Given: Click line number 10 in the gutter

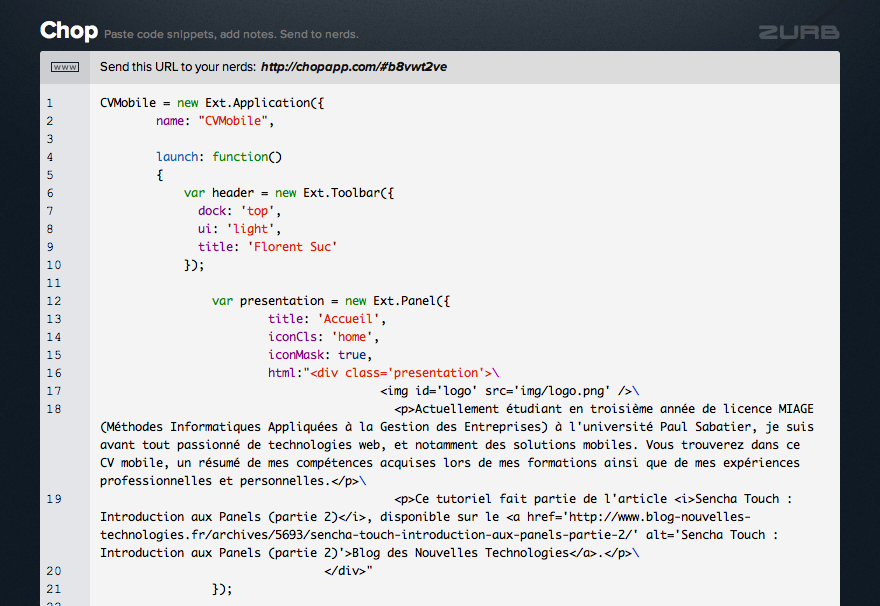Looking at the screenshot, I should coord(53,265).
